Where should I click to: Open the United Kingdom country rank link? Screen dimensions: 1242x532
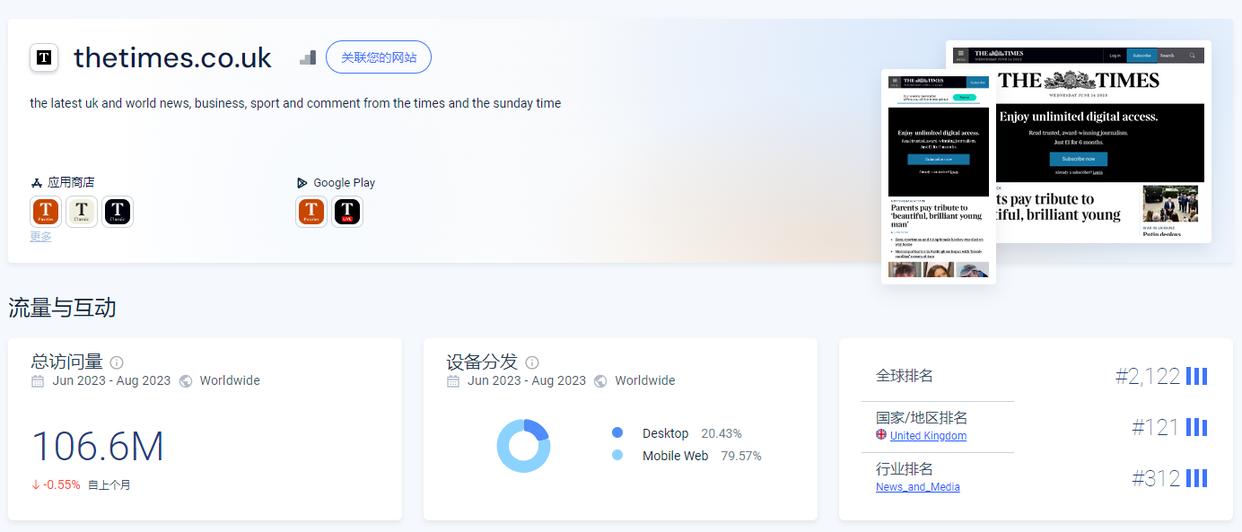tap(927, 436)
